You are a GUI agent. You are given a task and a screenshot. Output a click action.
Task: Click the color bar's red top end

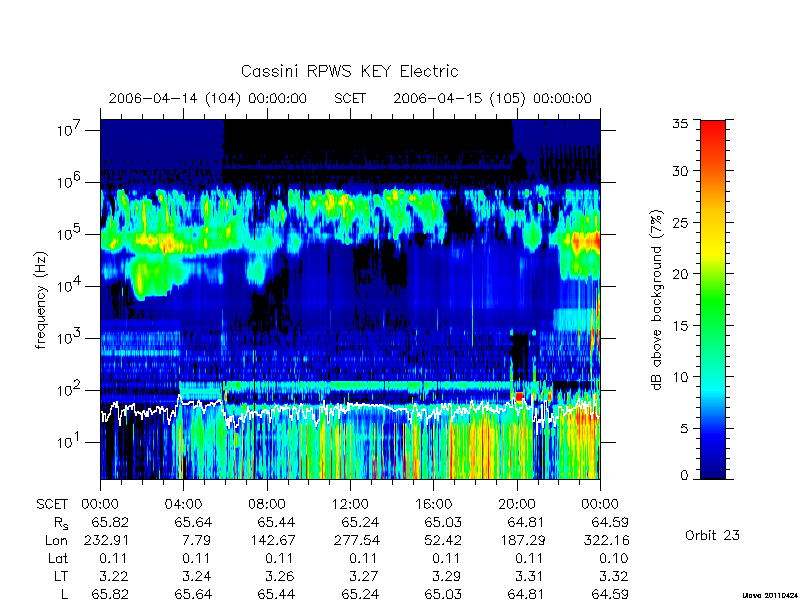tap(713, 125)
